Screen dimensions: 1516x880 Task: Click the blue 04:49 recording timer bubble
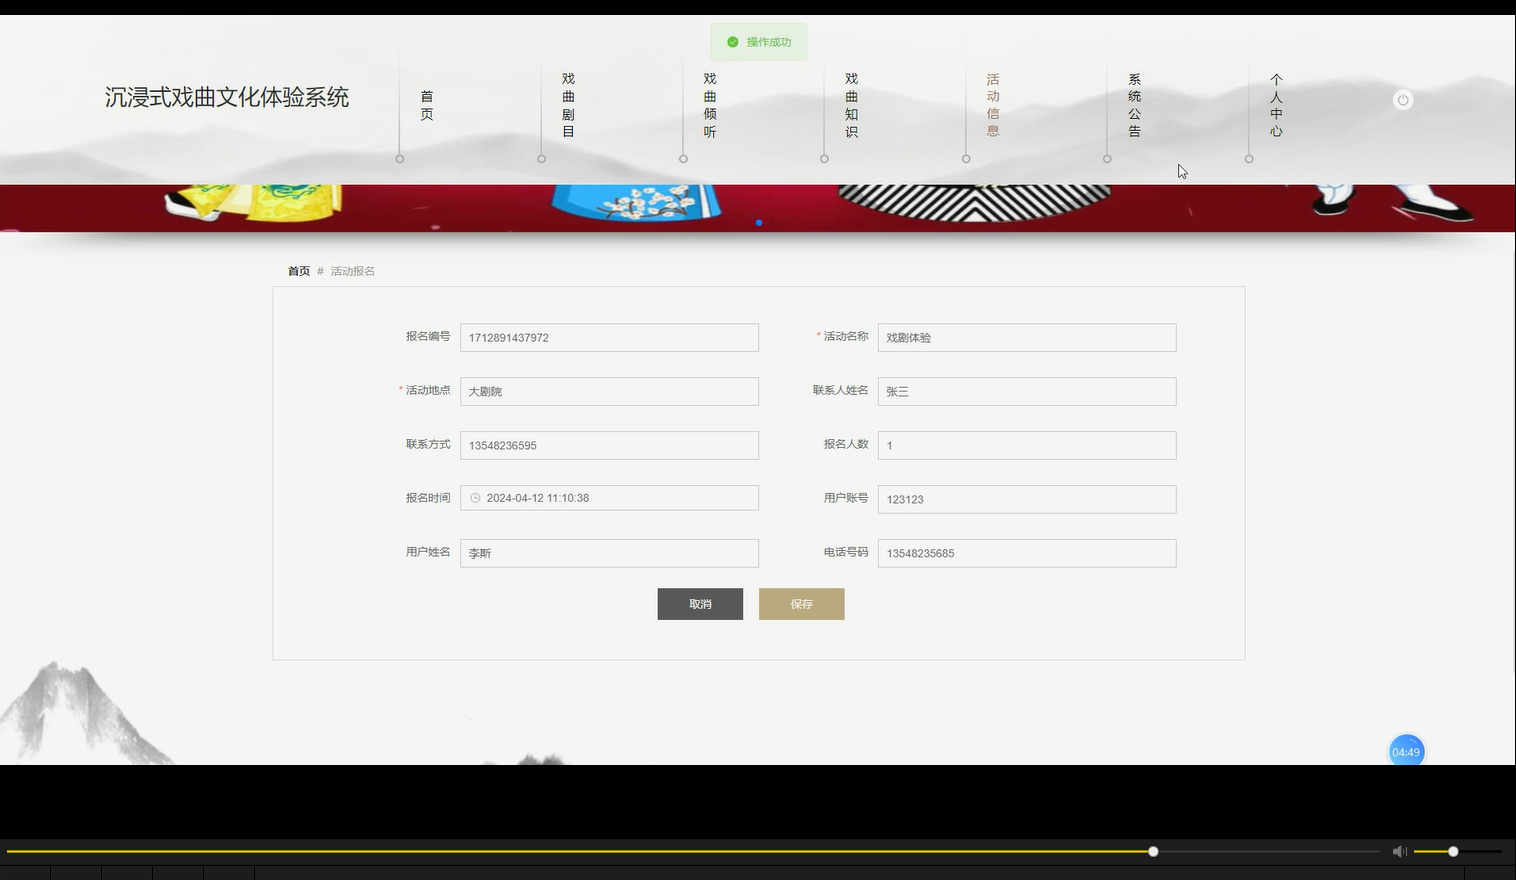(x=1406, y=751)
